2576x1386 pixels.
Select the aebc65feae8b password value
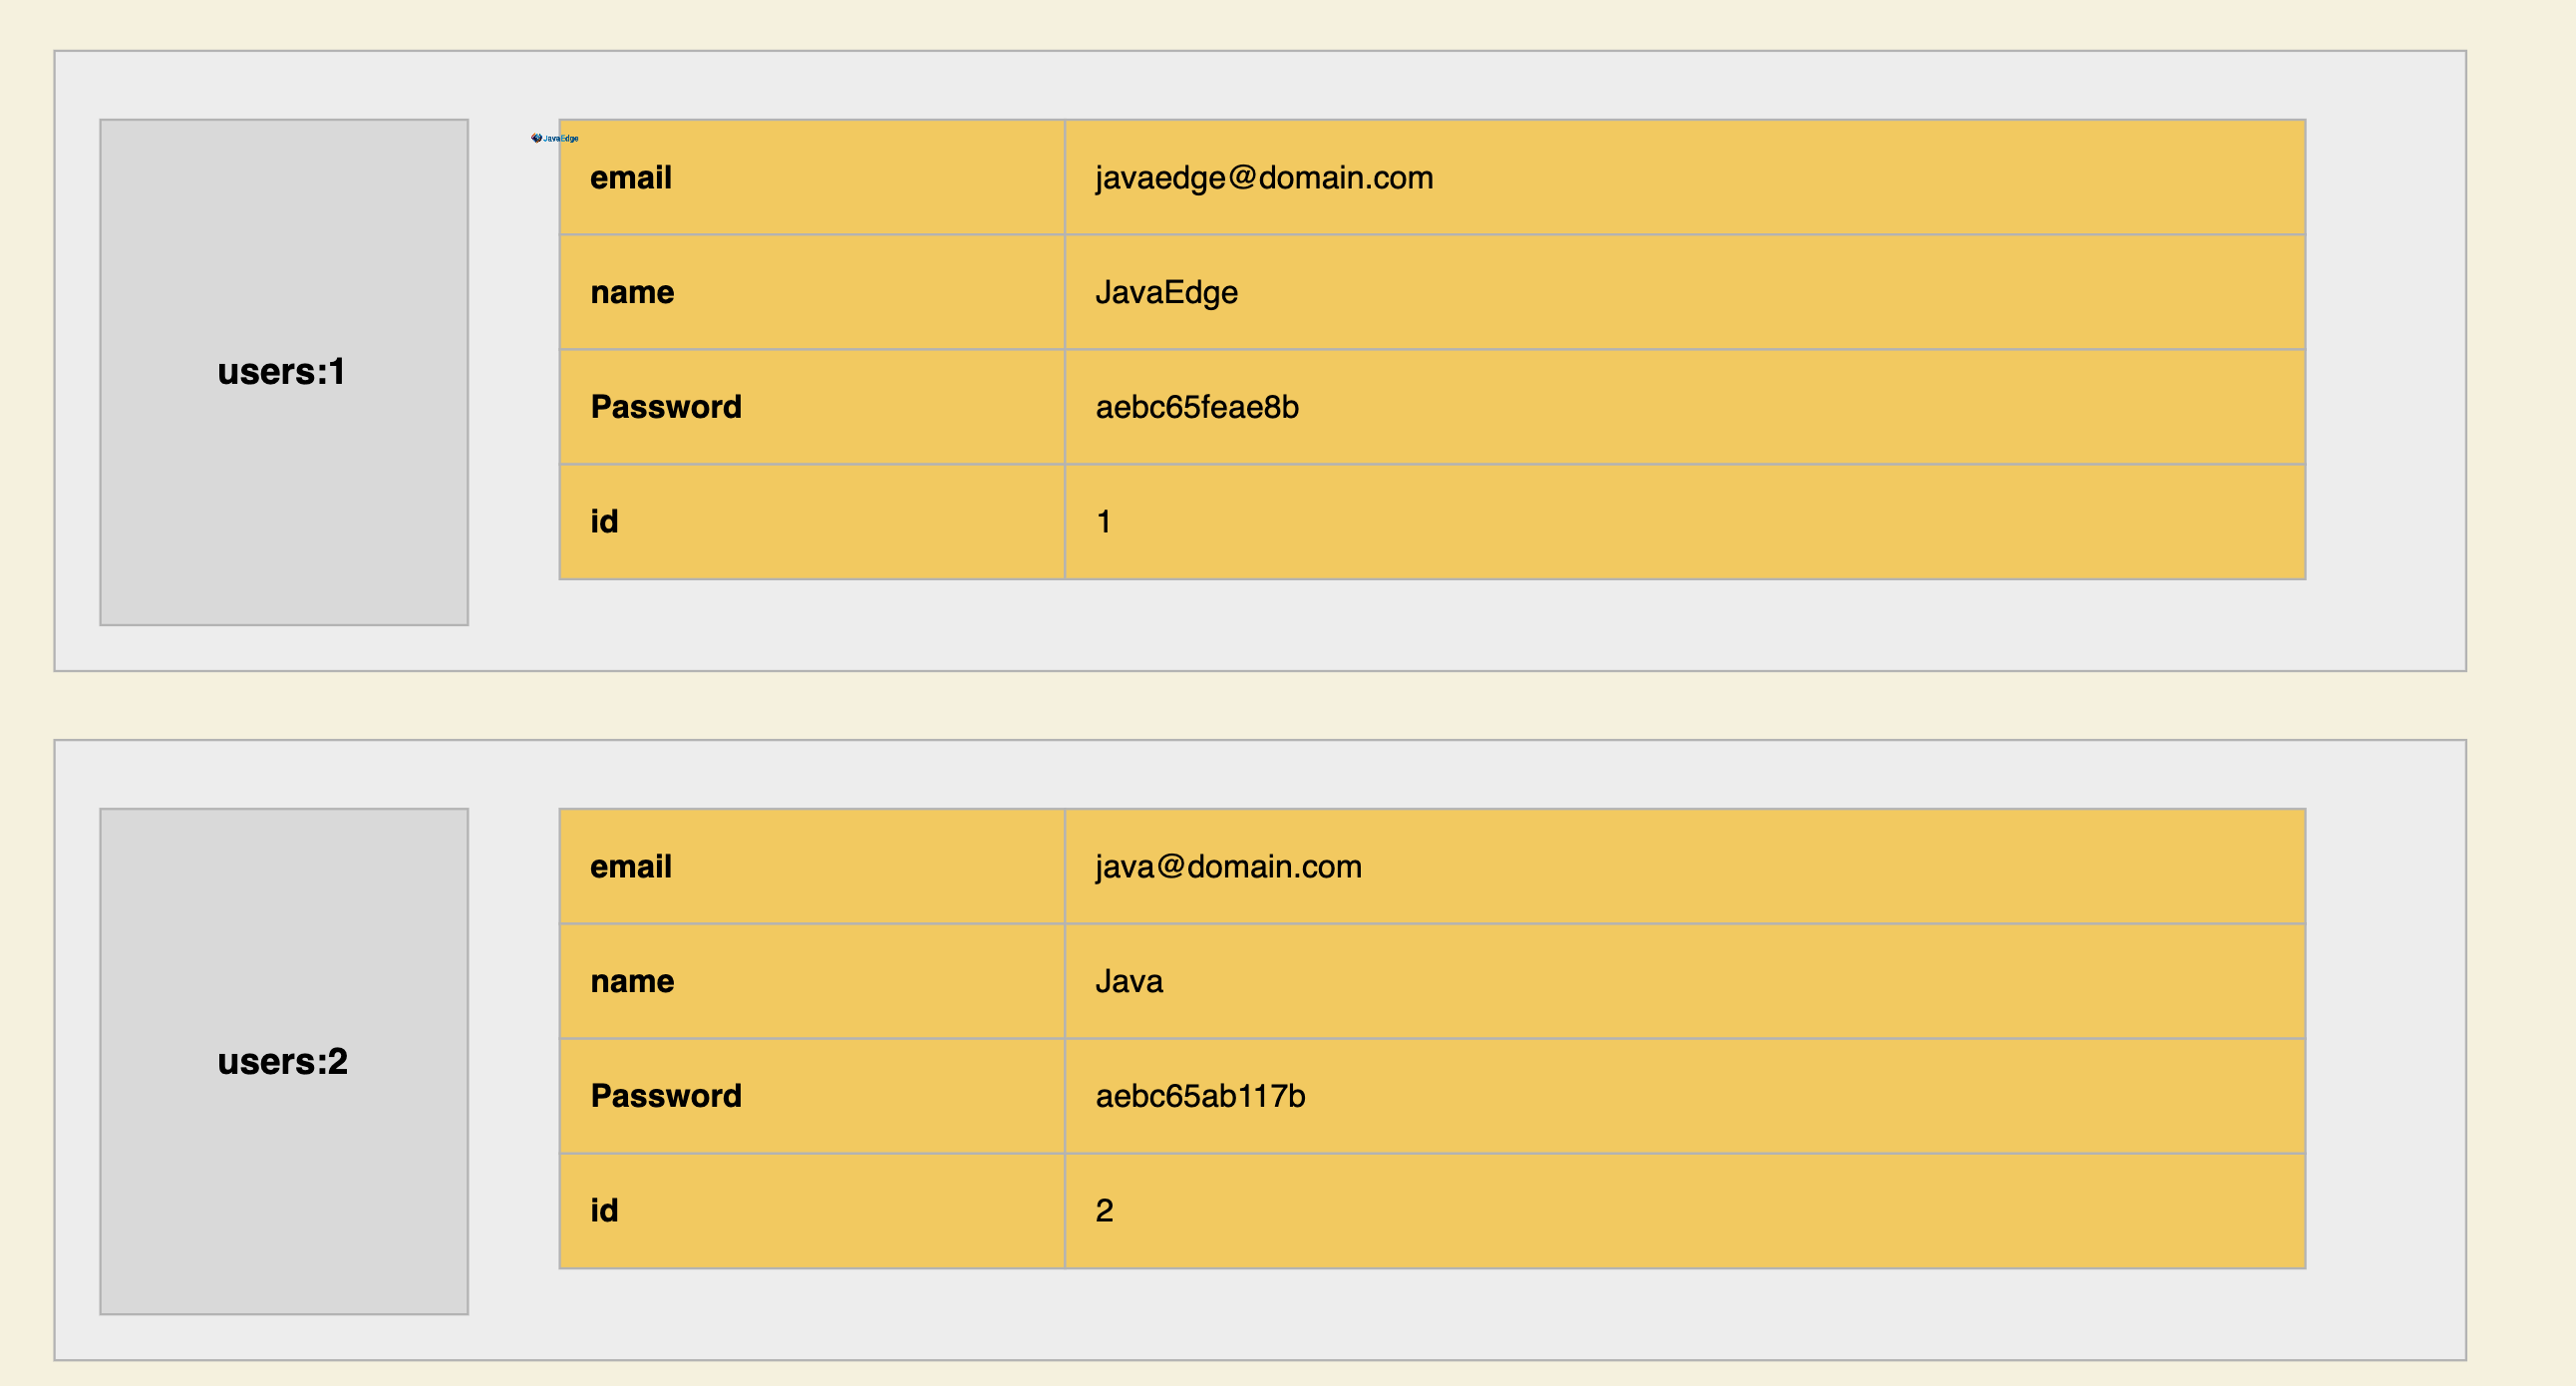coord(1197,407)
